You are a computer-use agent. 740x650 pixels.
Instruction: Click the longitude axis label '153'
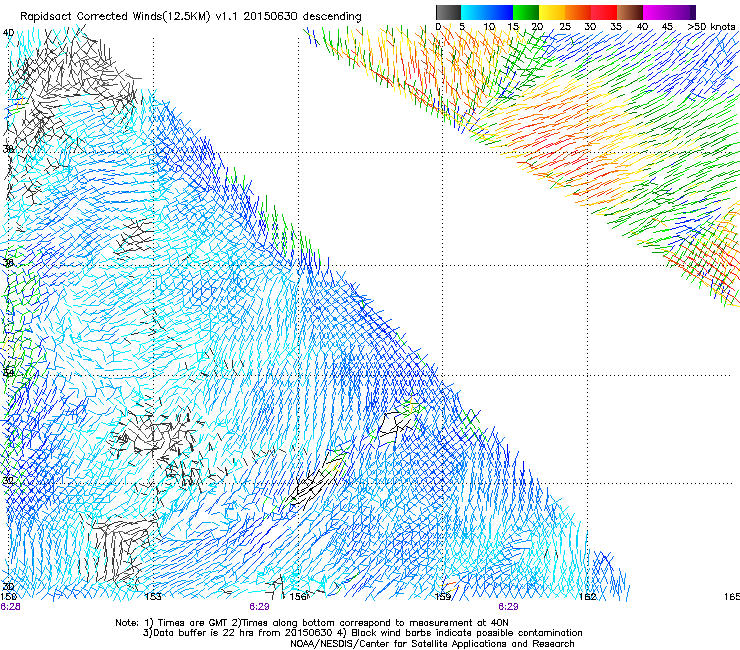(x=153, y=597)
